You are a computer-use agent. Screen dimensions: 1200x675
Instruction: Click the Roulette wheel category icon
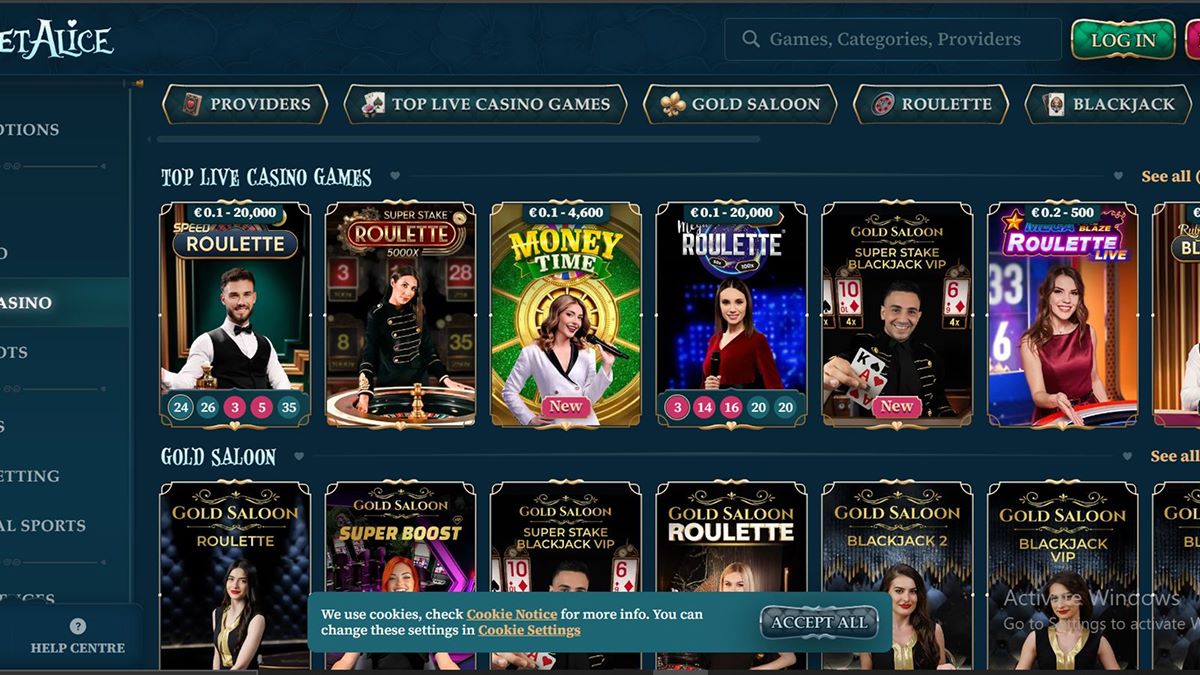pyautogui.click(x=882, y=104)
